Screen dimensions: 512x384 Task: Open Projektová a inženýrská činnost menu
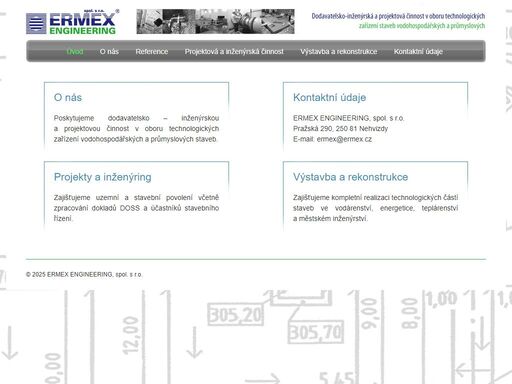click(234, 52)
